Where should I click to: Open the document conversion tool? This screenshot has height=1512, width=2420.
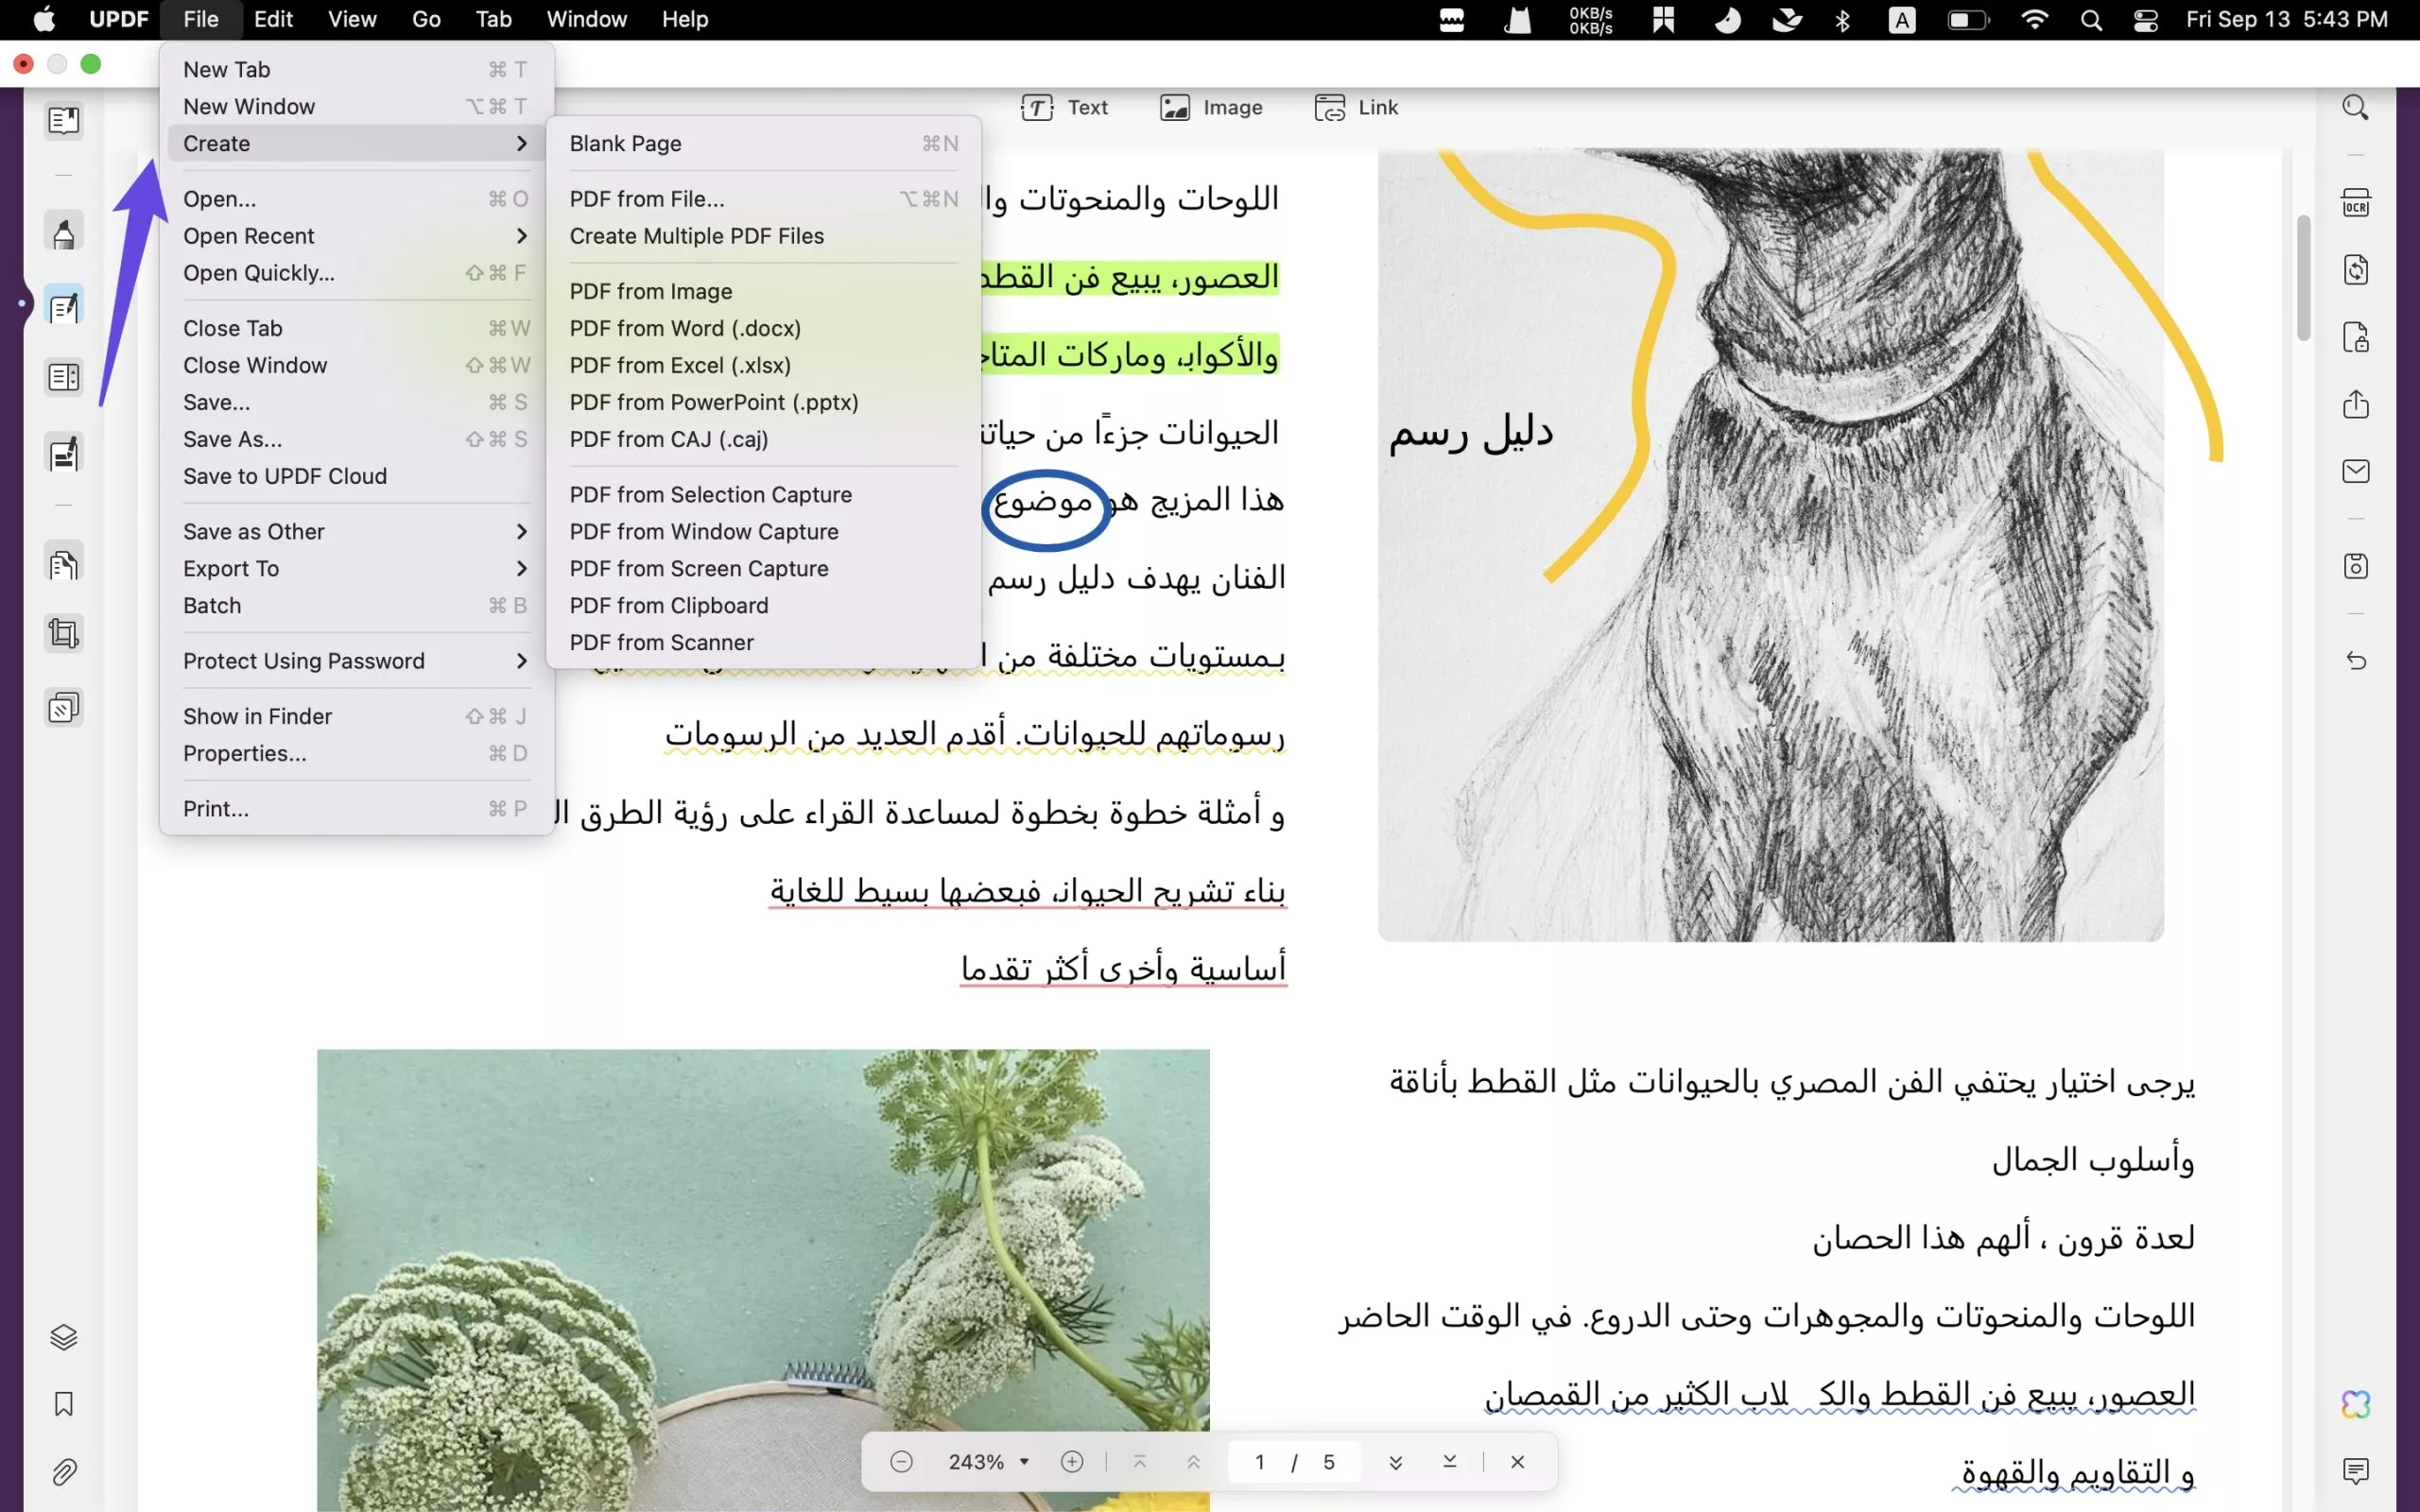tap(2357, 270)
